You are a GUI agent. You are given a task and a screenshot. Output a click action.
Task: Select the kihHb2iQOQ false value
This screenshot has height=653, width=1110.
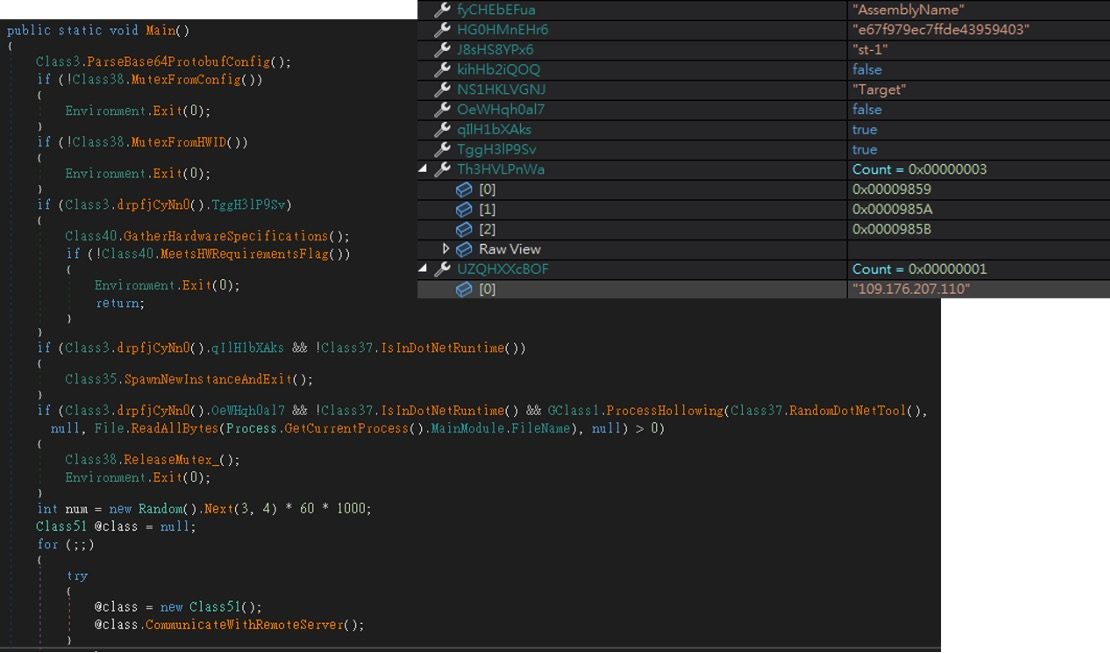[866, 70]
